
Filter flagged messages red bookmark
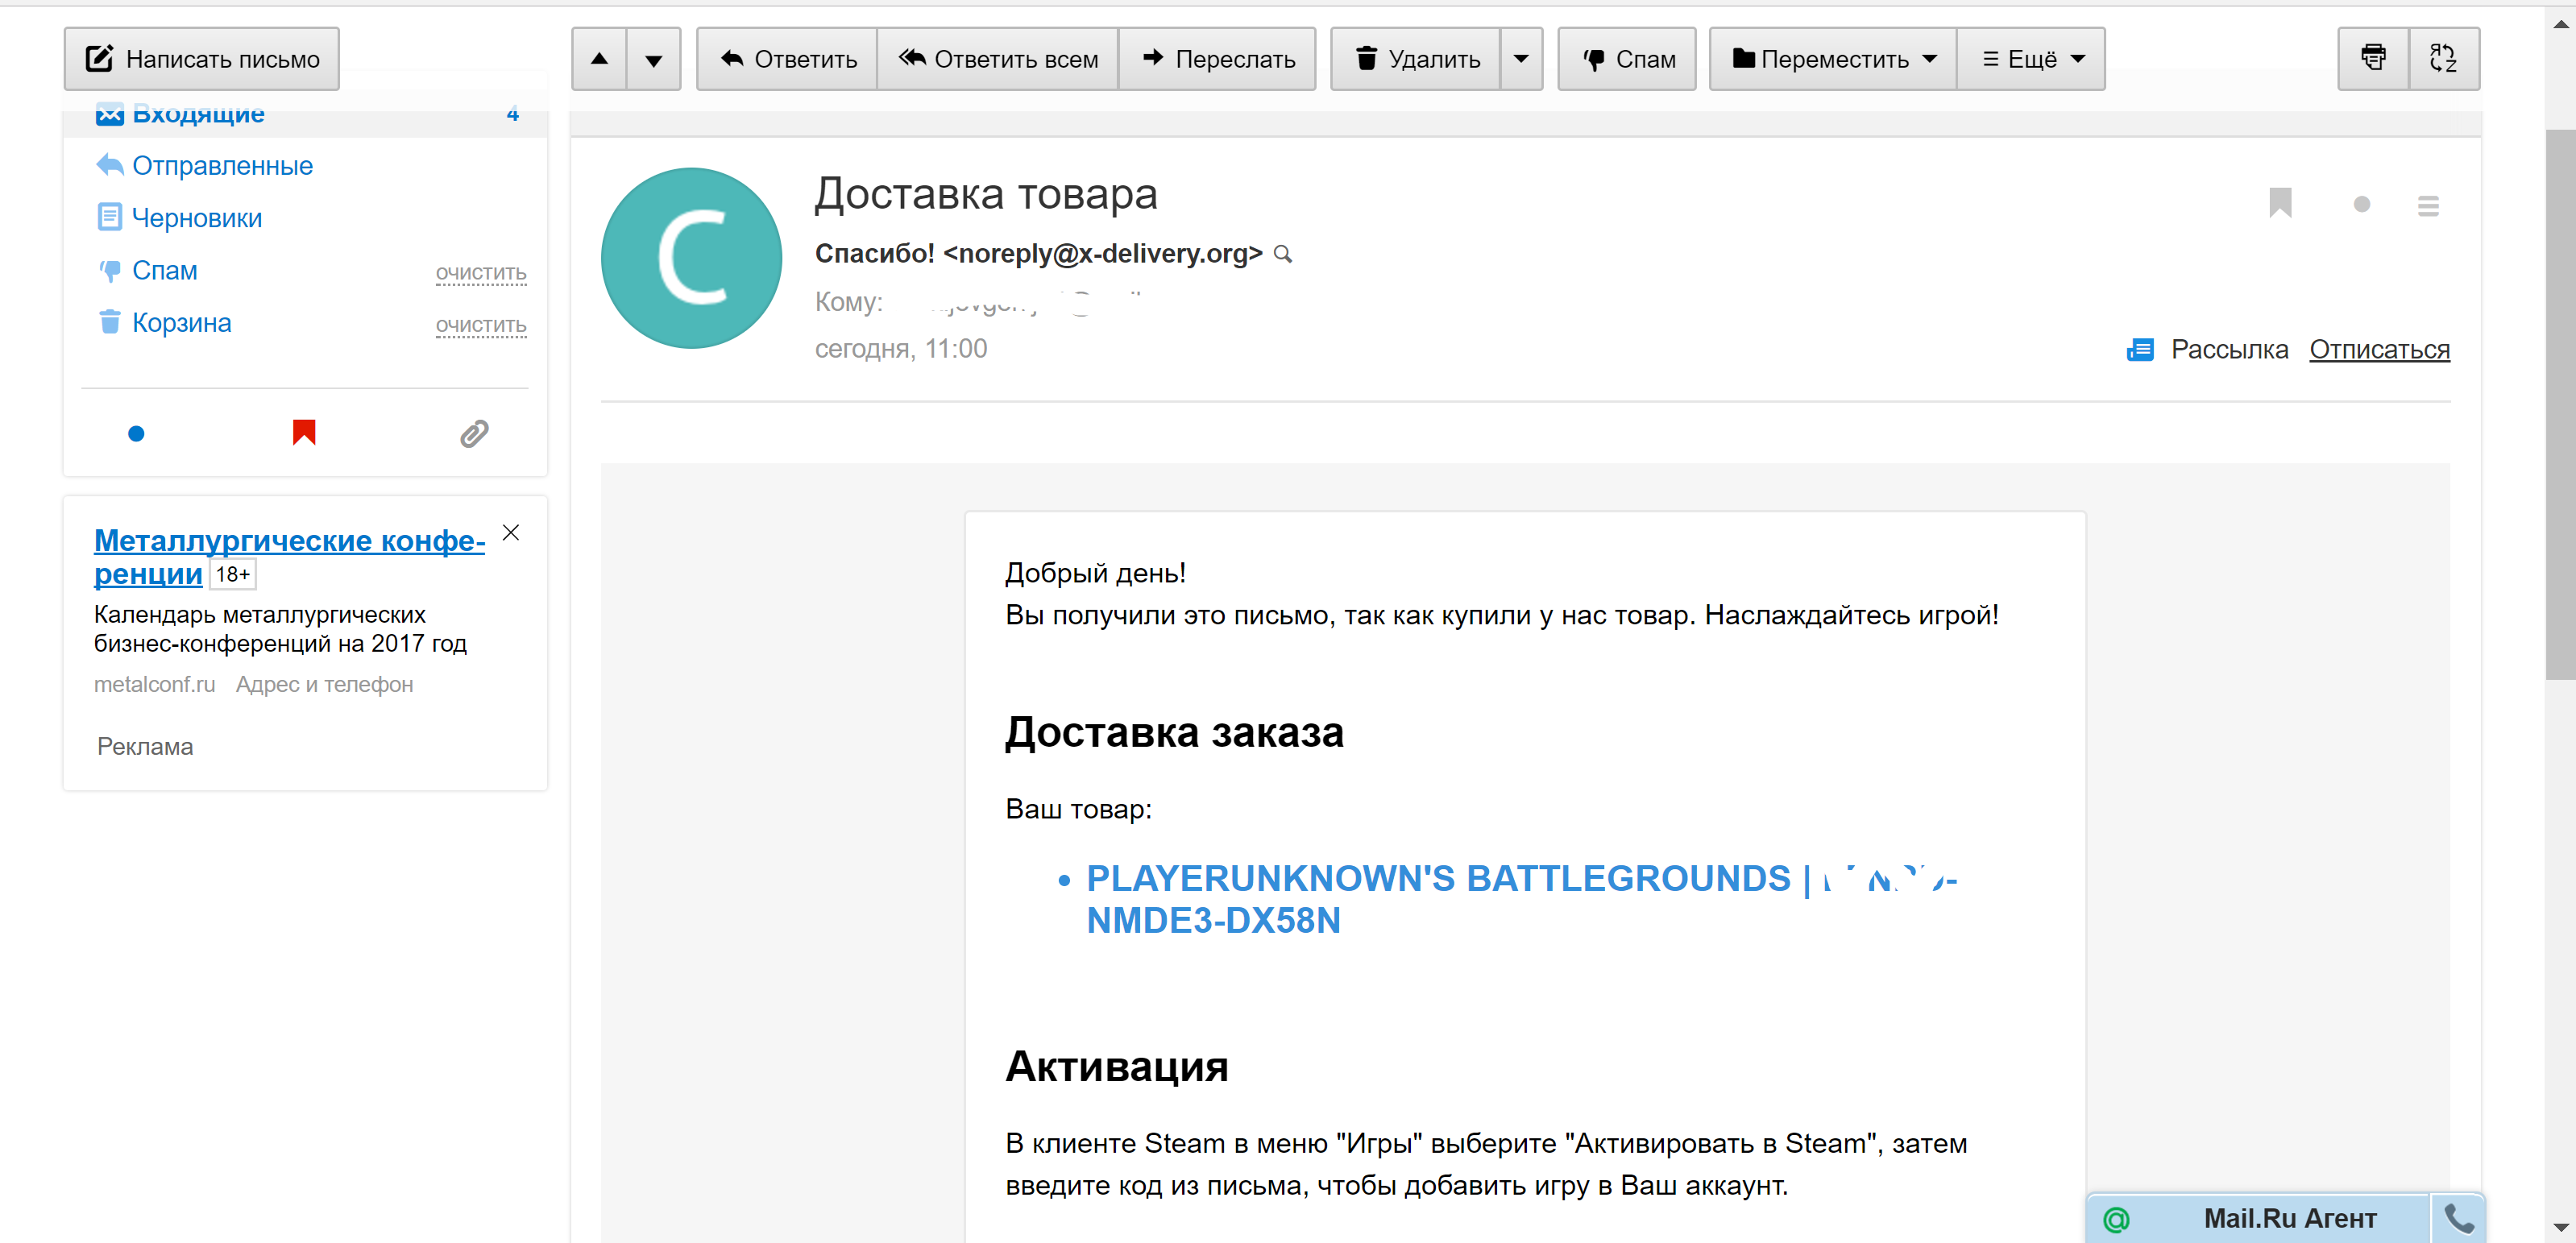304,432
